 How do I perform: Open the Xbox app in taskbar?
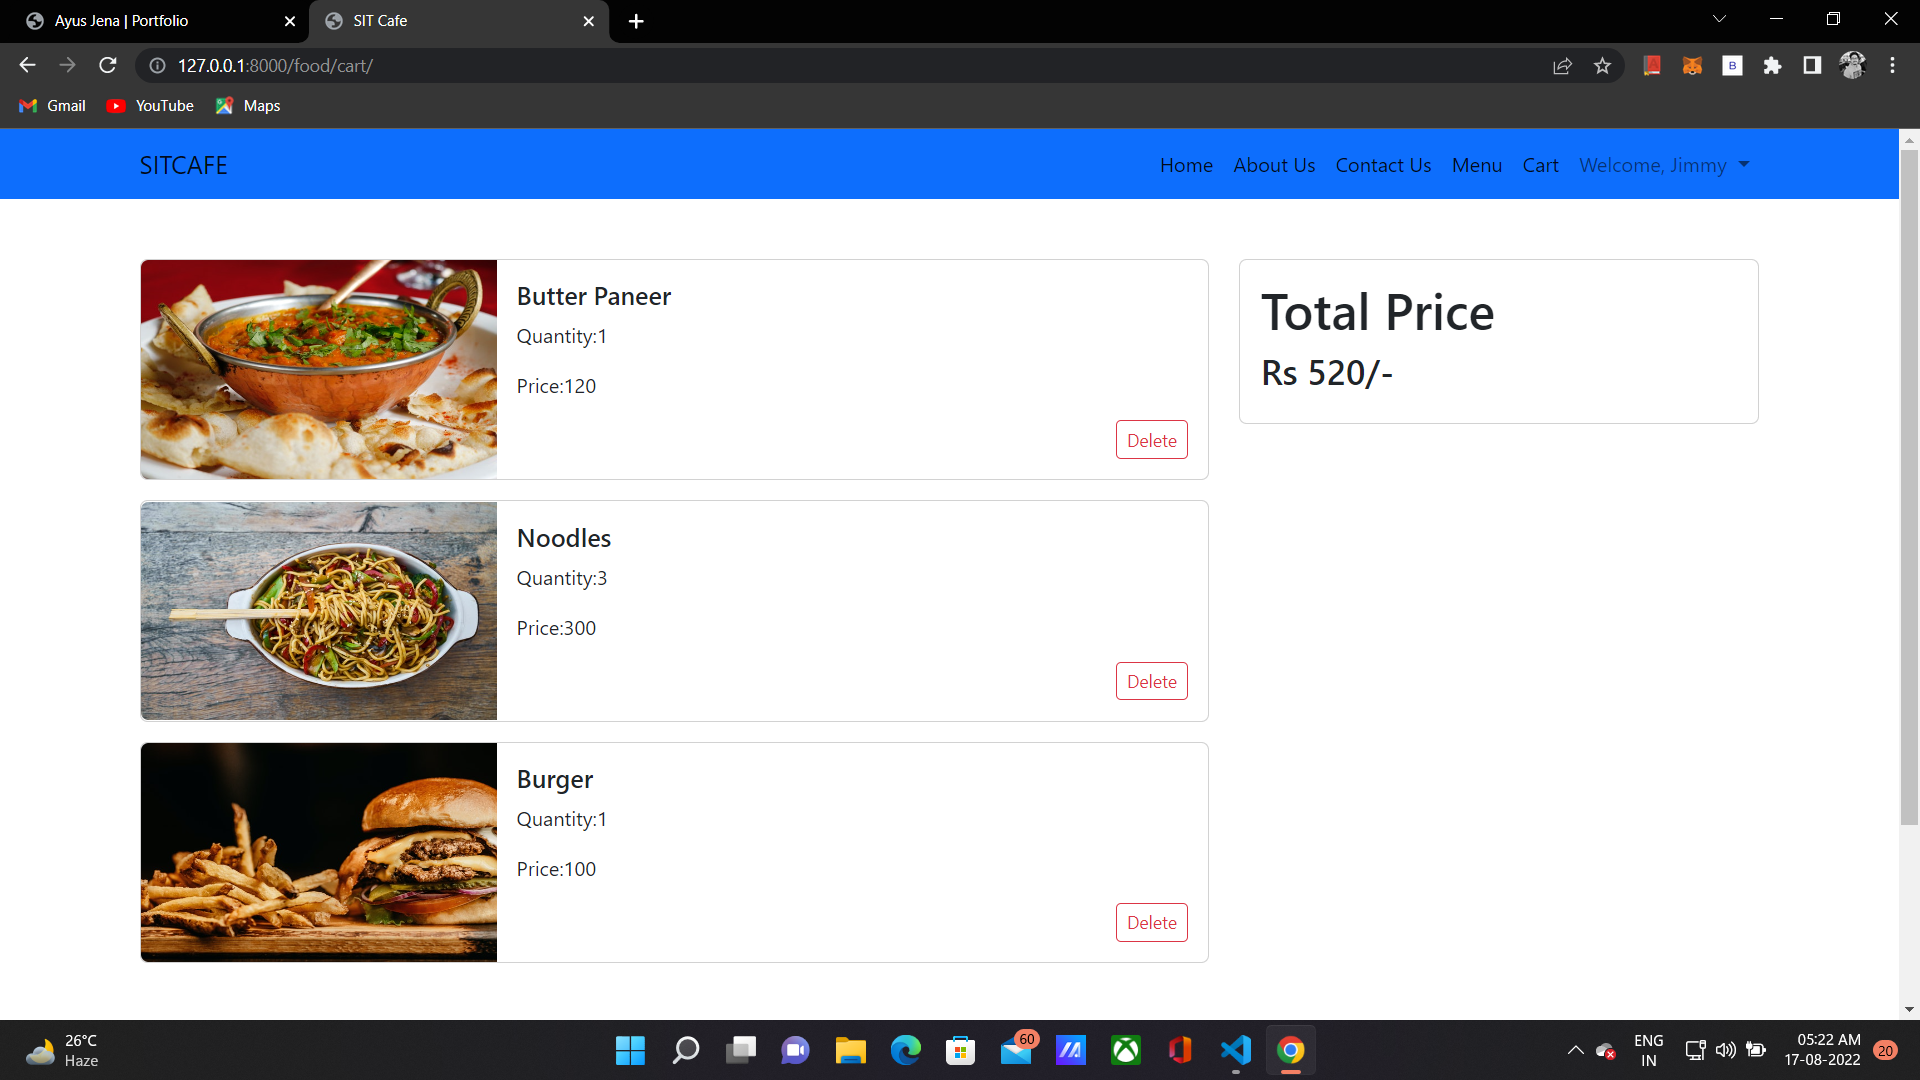[x=1126, y=1051]
